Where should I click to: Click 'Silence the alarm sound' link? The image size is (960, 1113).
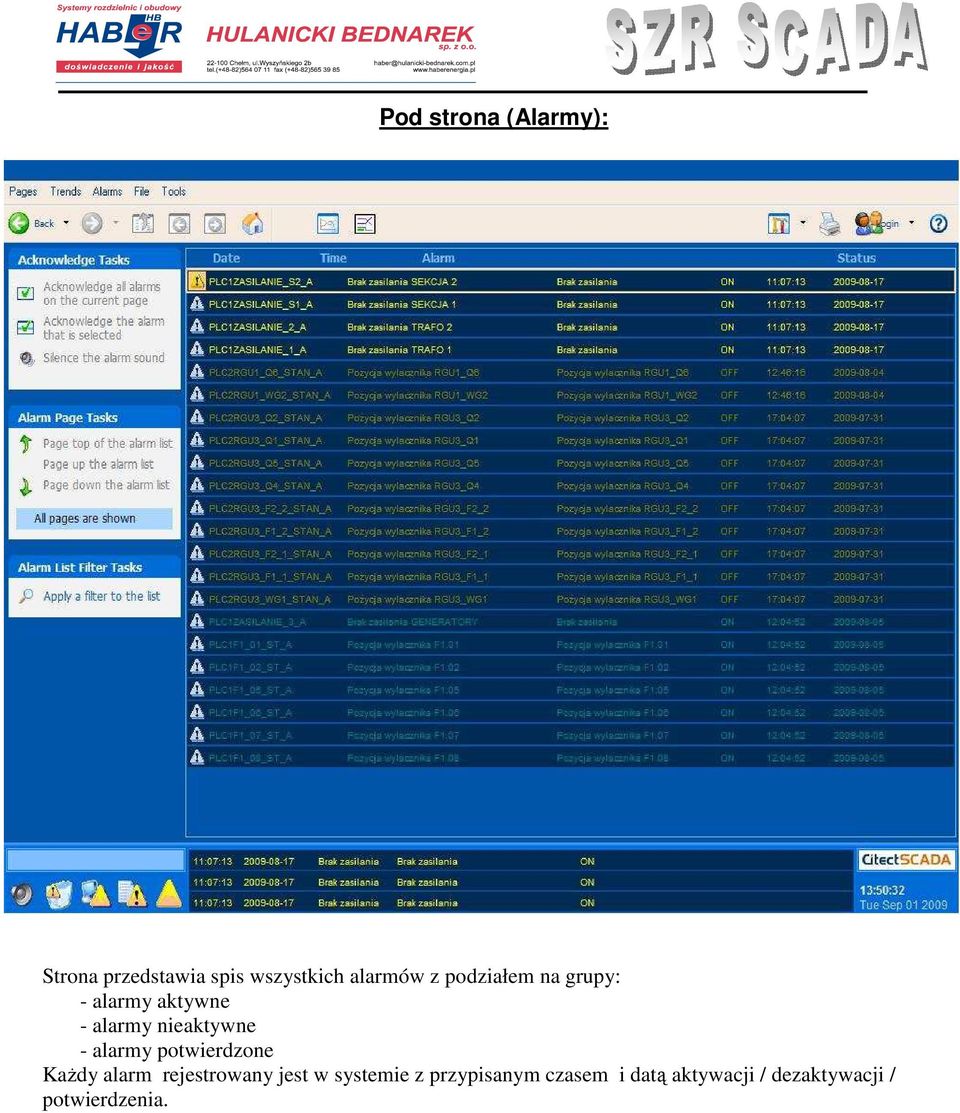pos(104,358)
